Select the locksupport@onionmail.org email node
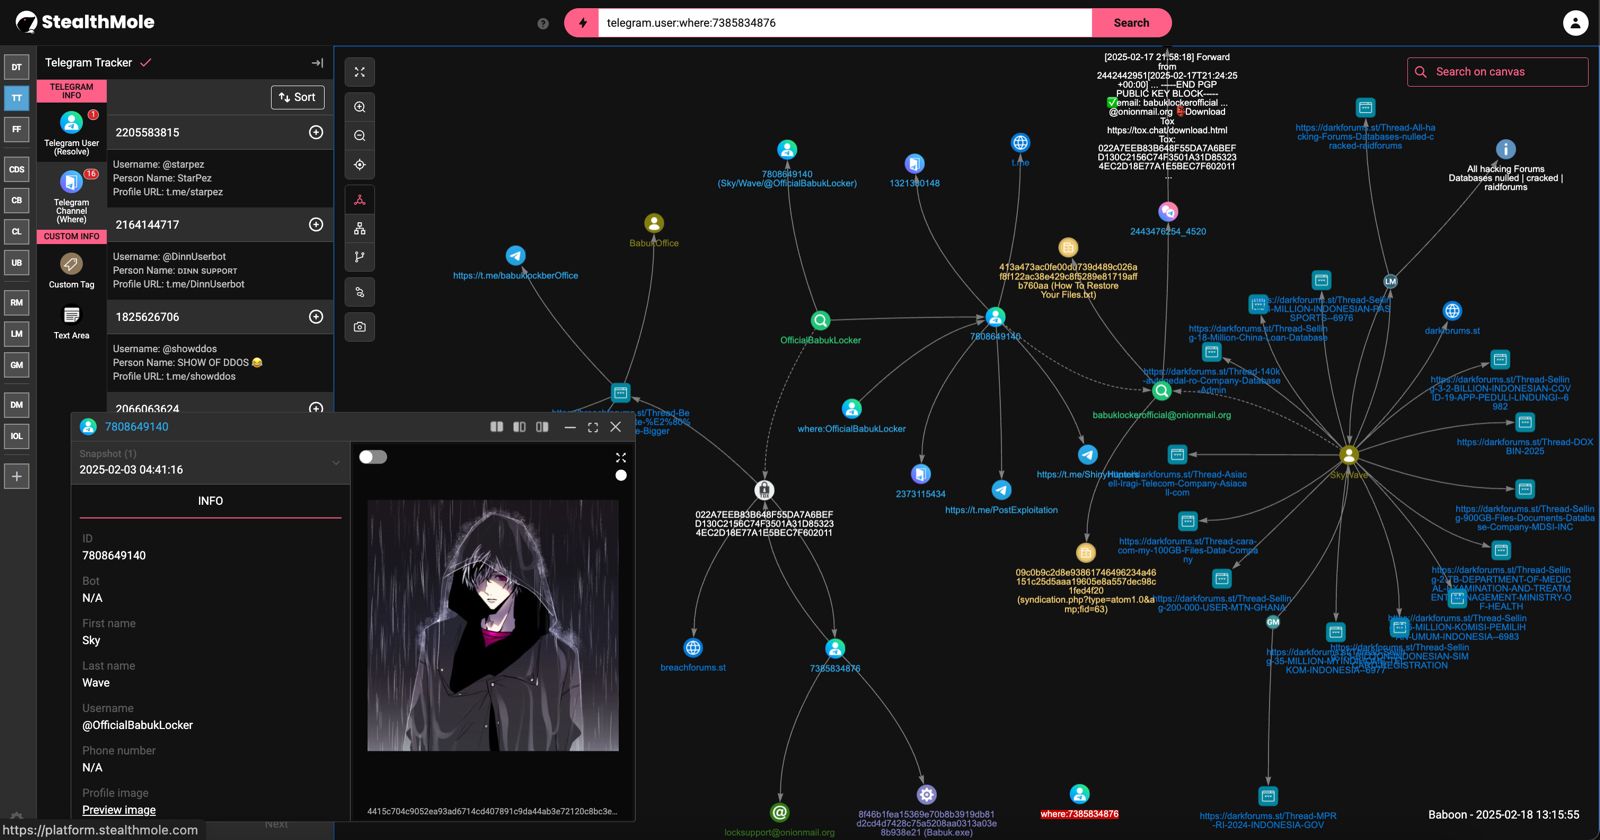1600x840 pixels. click(780, 813)
